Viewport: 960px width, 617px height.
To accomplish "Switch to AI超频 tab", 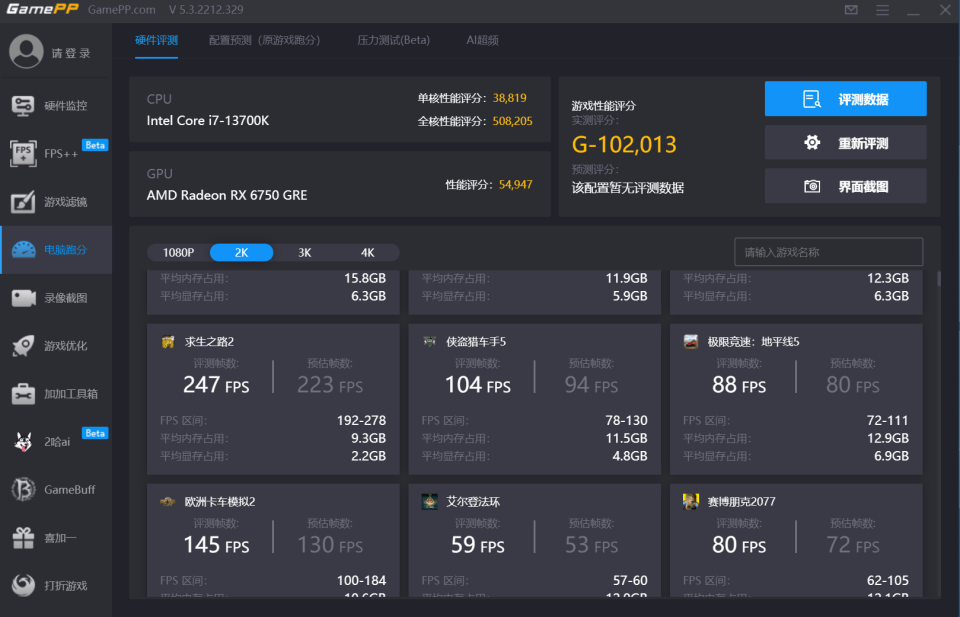I will click(482, 40).
